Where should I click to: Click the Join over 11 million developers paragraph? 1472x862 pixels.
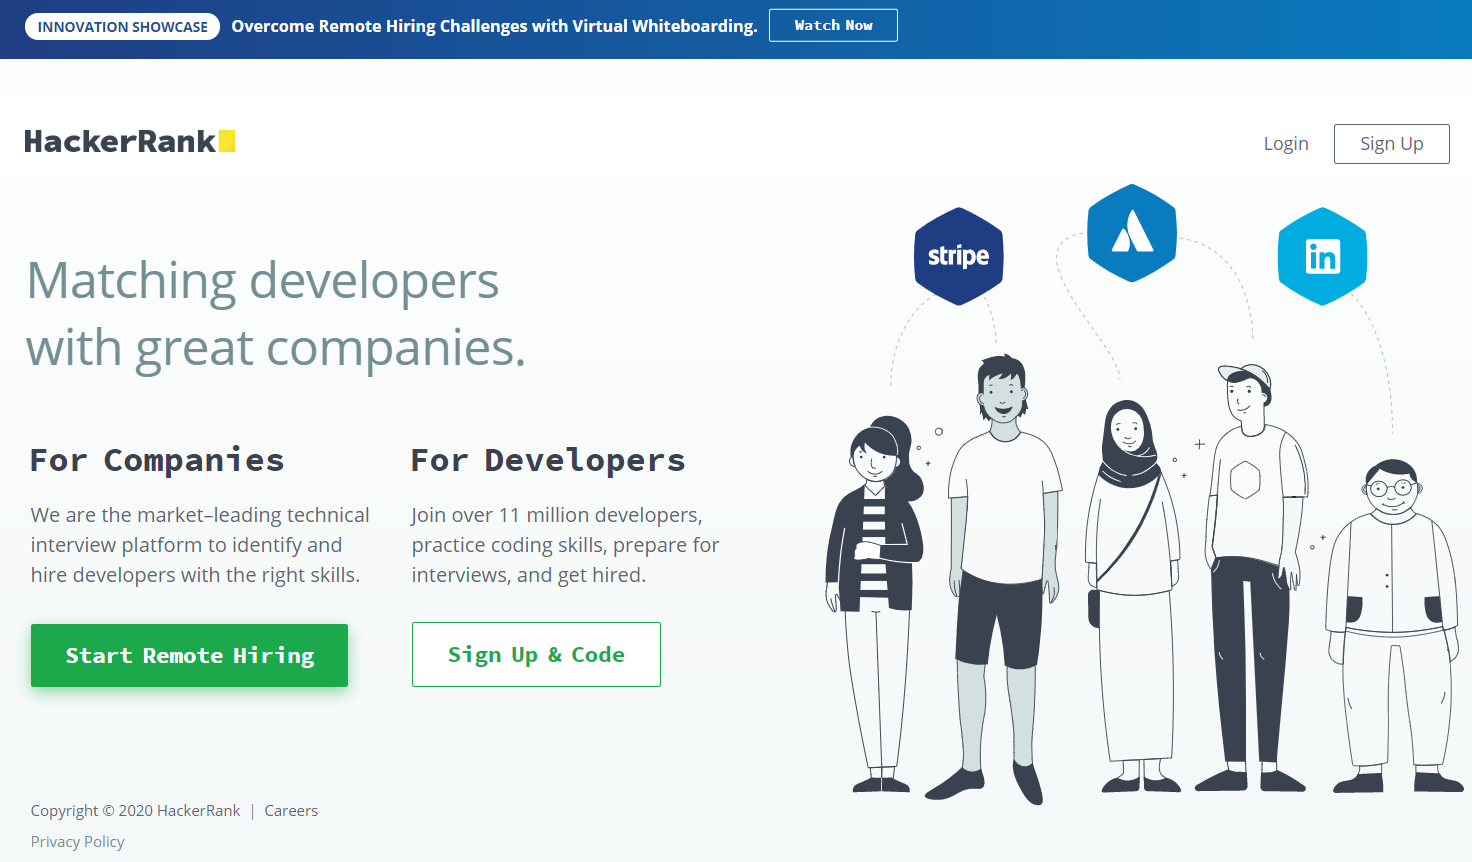point(565,545)
